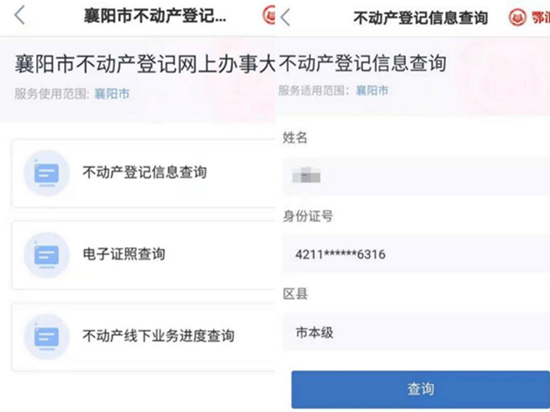Click 襄阳市 link under 服务使用范围
This screenshot has width=550, height=412.
click(x=112, y=94)
